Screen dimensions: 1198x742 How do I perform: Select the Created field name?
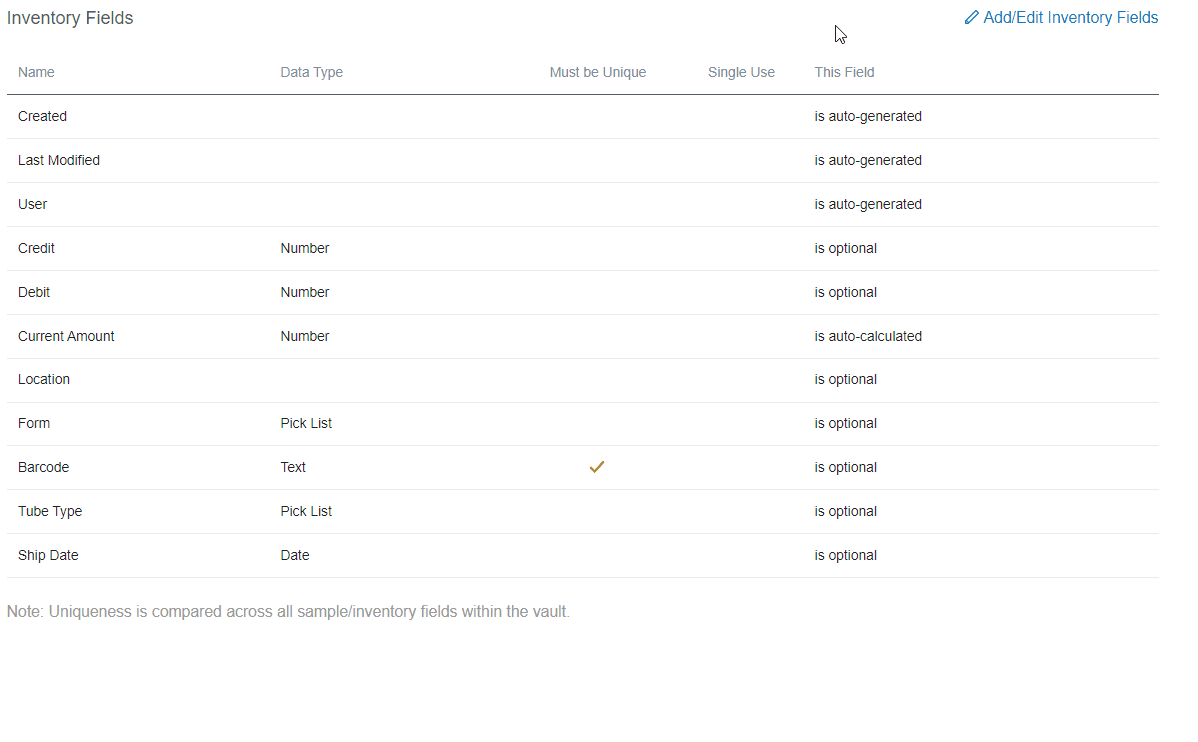(42, 116)
